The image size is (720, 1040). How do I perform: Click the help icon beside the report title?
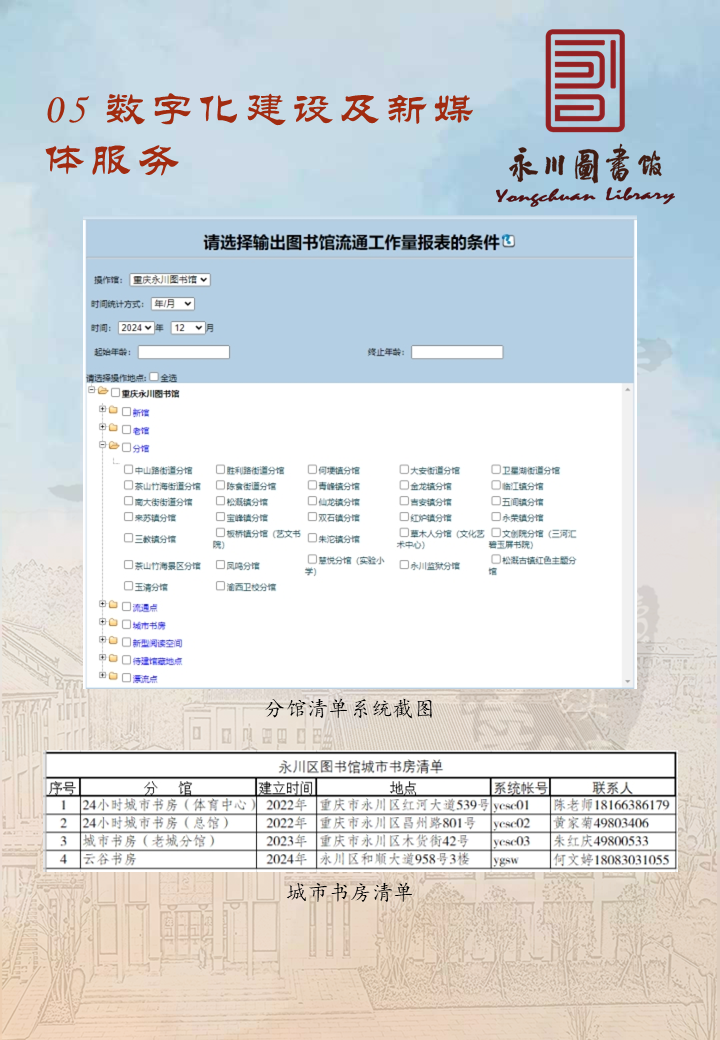click(508, 241)
